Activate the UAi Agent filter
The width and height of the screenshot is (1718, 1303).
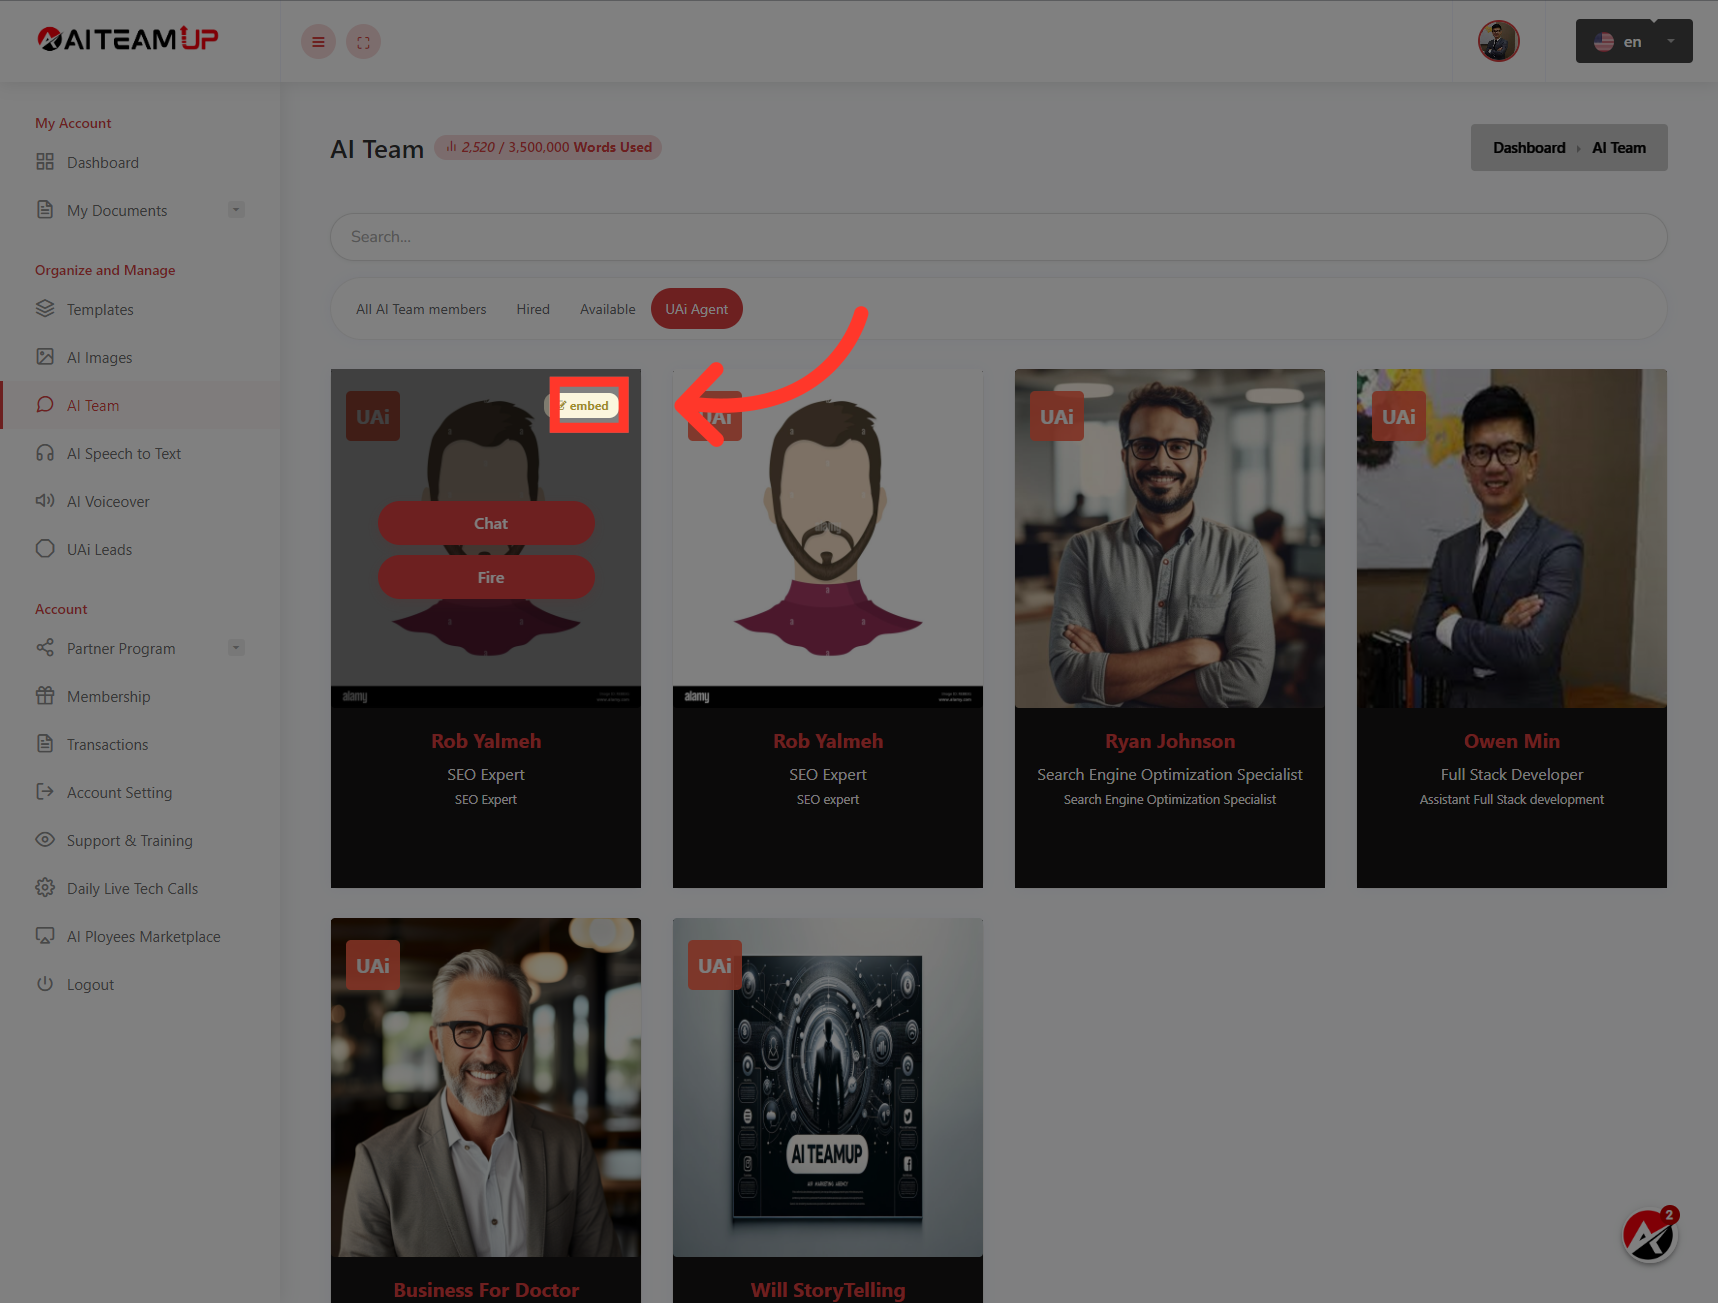pyautogui.click(x=696, y=309)
